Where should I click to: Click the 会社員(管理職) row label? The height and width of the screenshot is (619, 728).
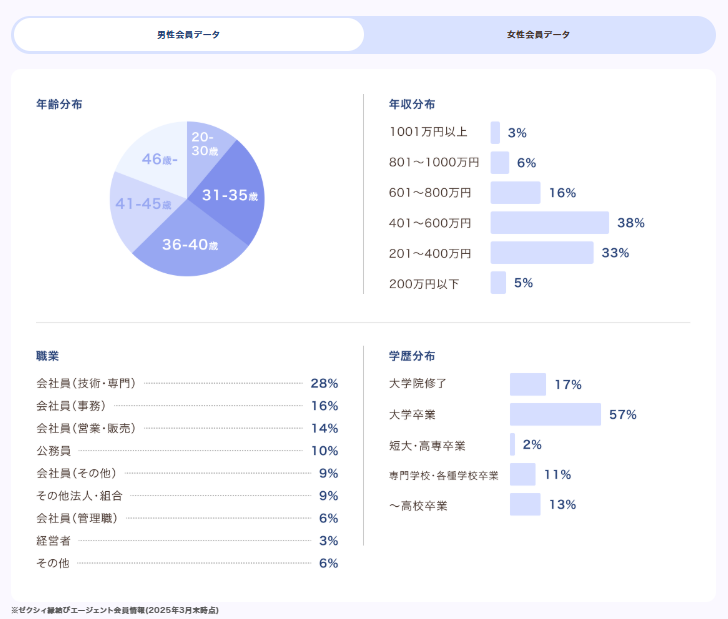[x=77, y=518]
